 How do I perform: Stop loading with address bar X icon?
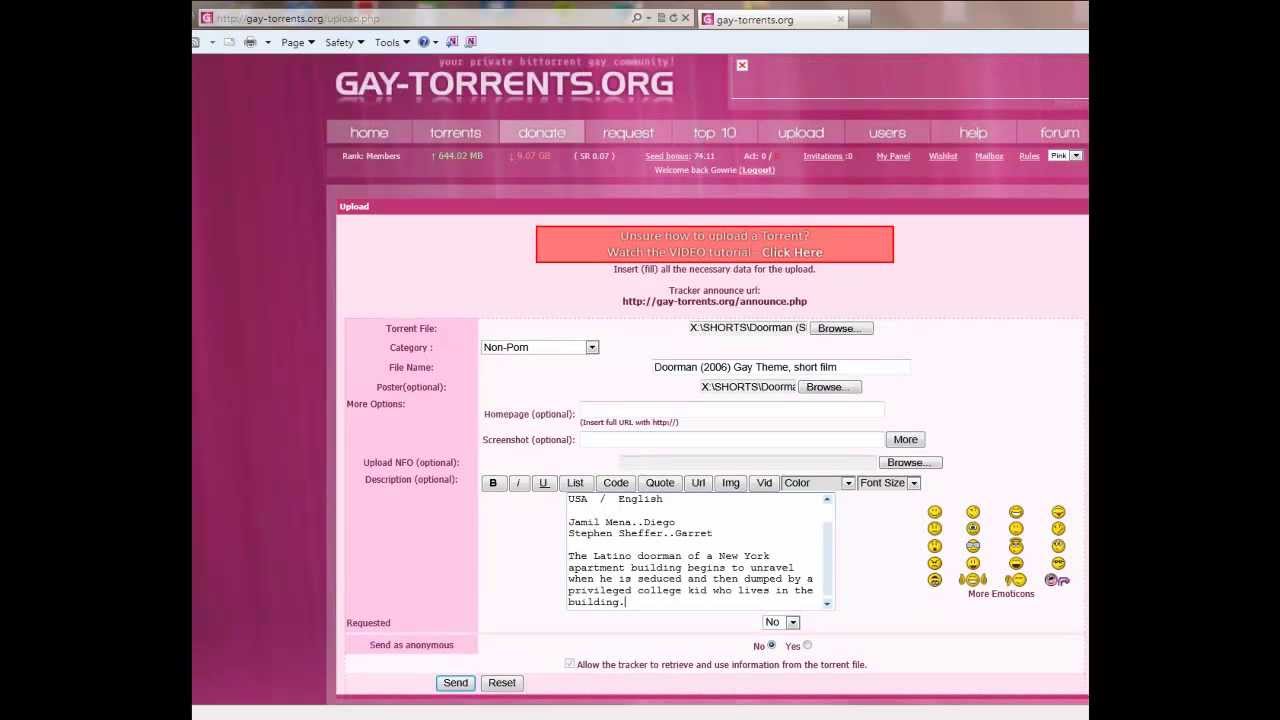point(686,18)
